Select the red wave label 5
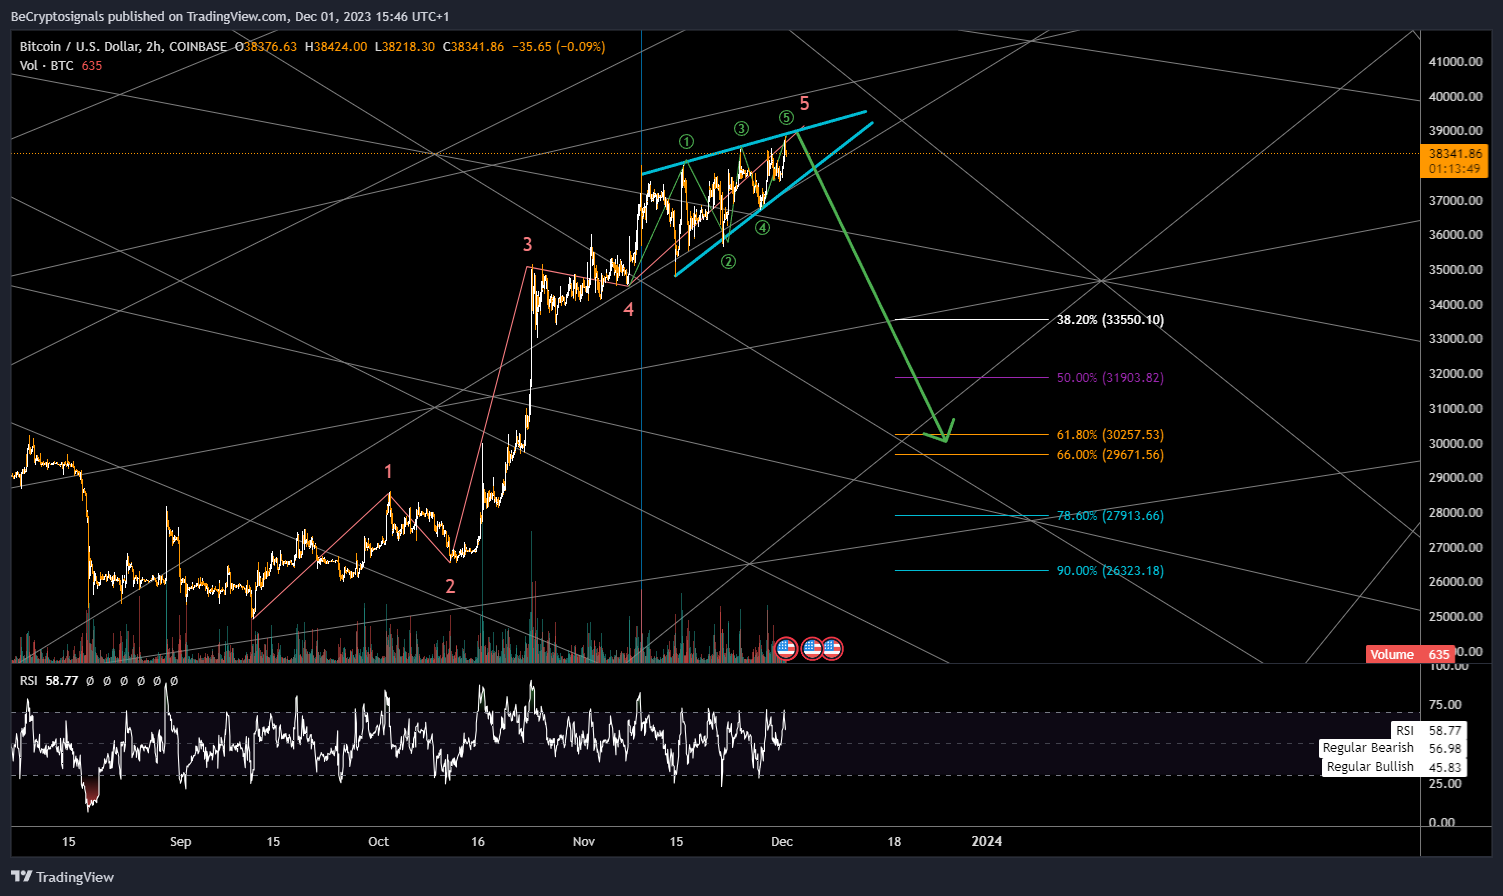This screenshot has width=1503, height=896. click(x=804, y=104)
